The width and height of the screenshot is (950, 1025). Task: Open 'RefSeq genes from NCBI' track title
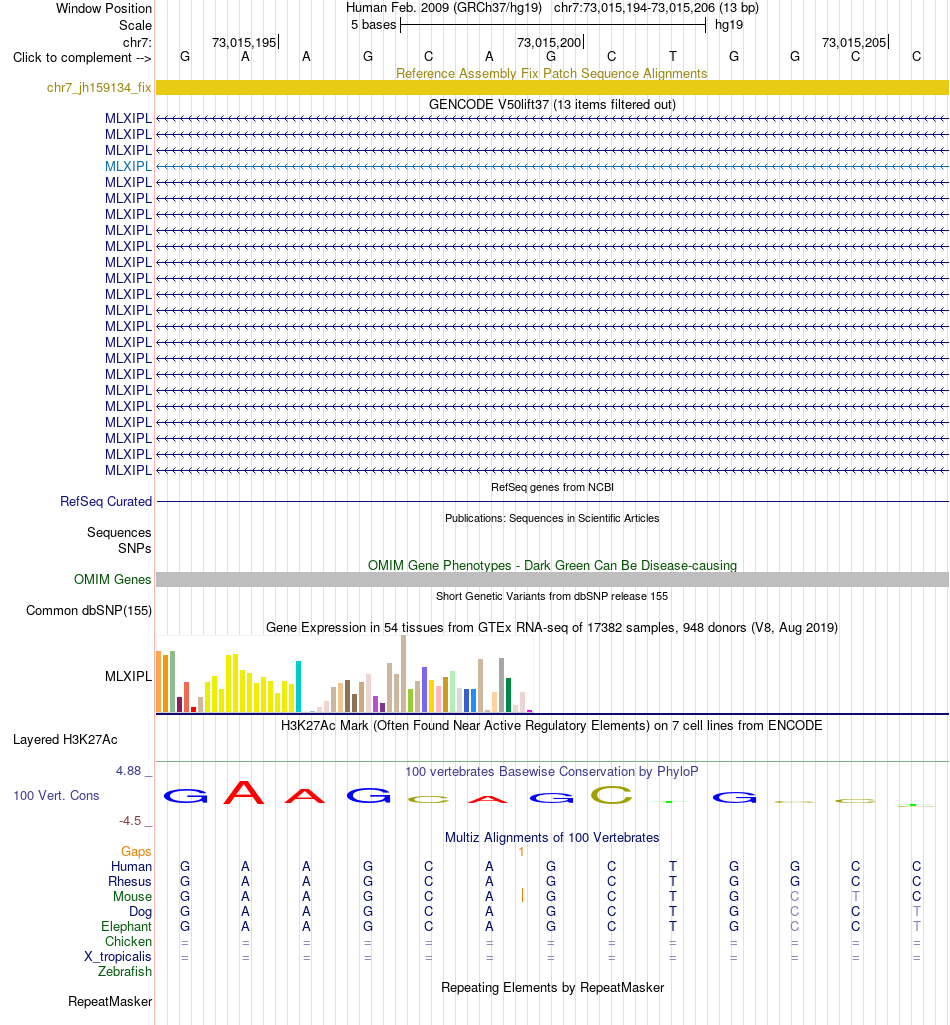552,487
